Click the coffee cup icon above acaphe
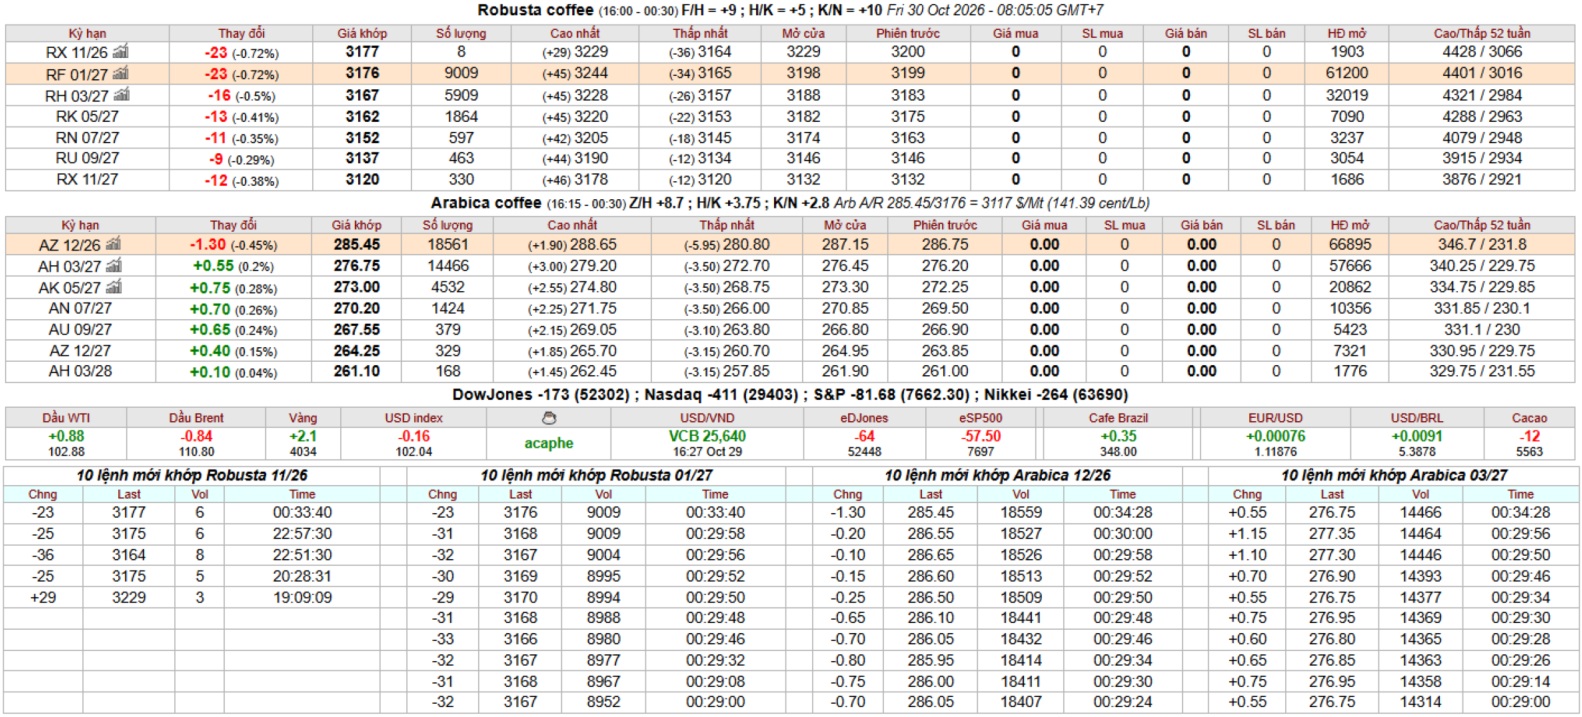Screen dimensions: 1582x717 coord(548,418)
